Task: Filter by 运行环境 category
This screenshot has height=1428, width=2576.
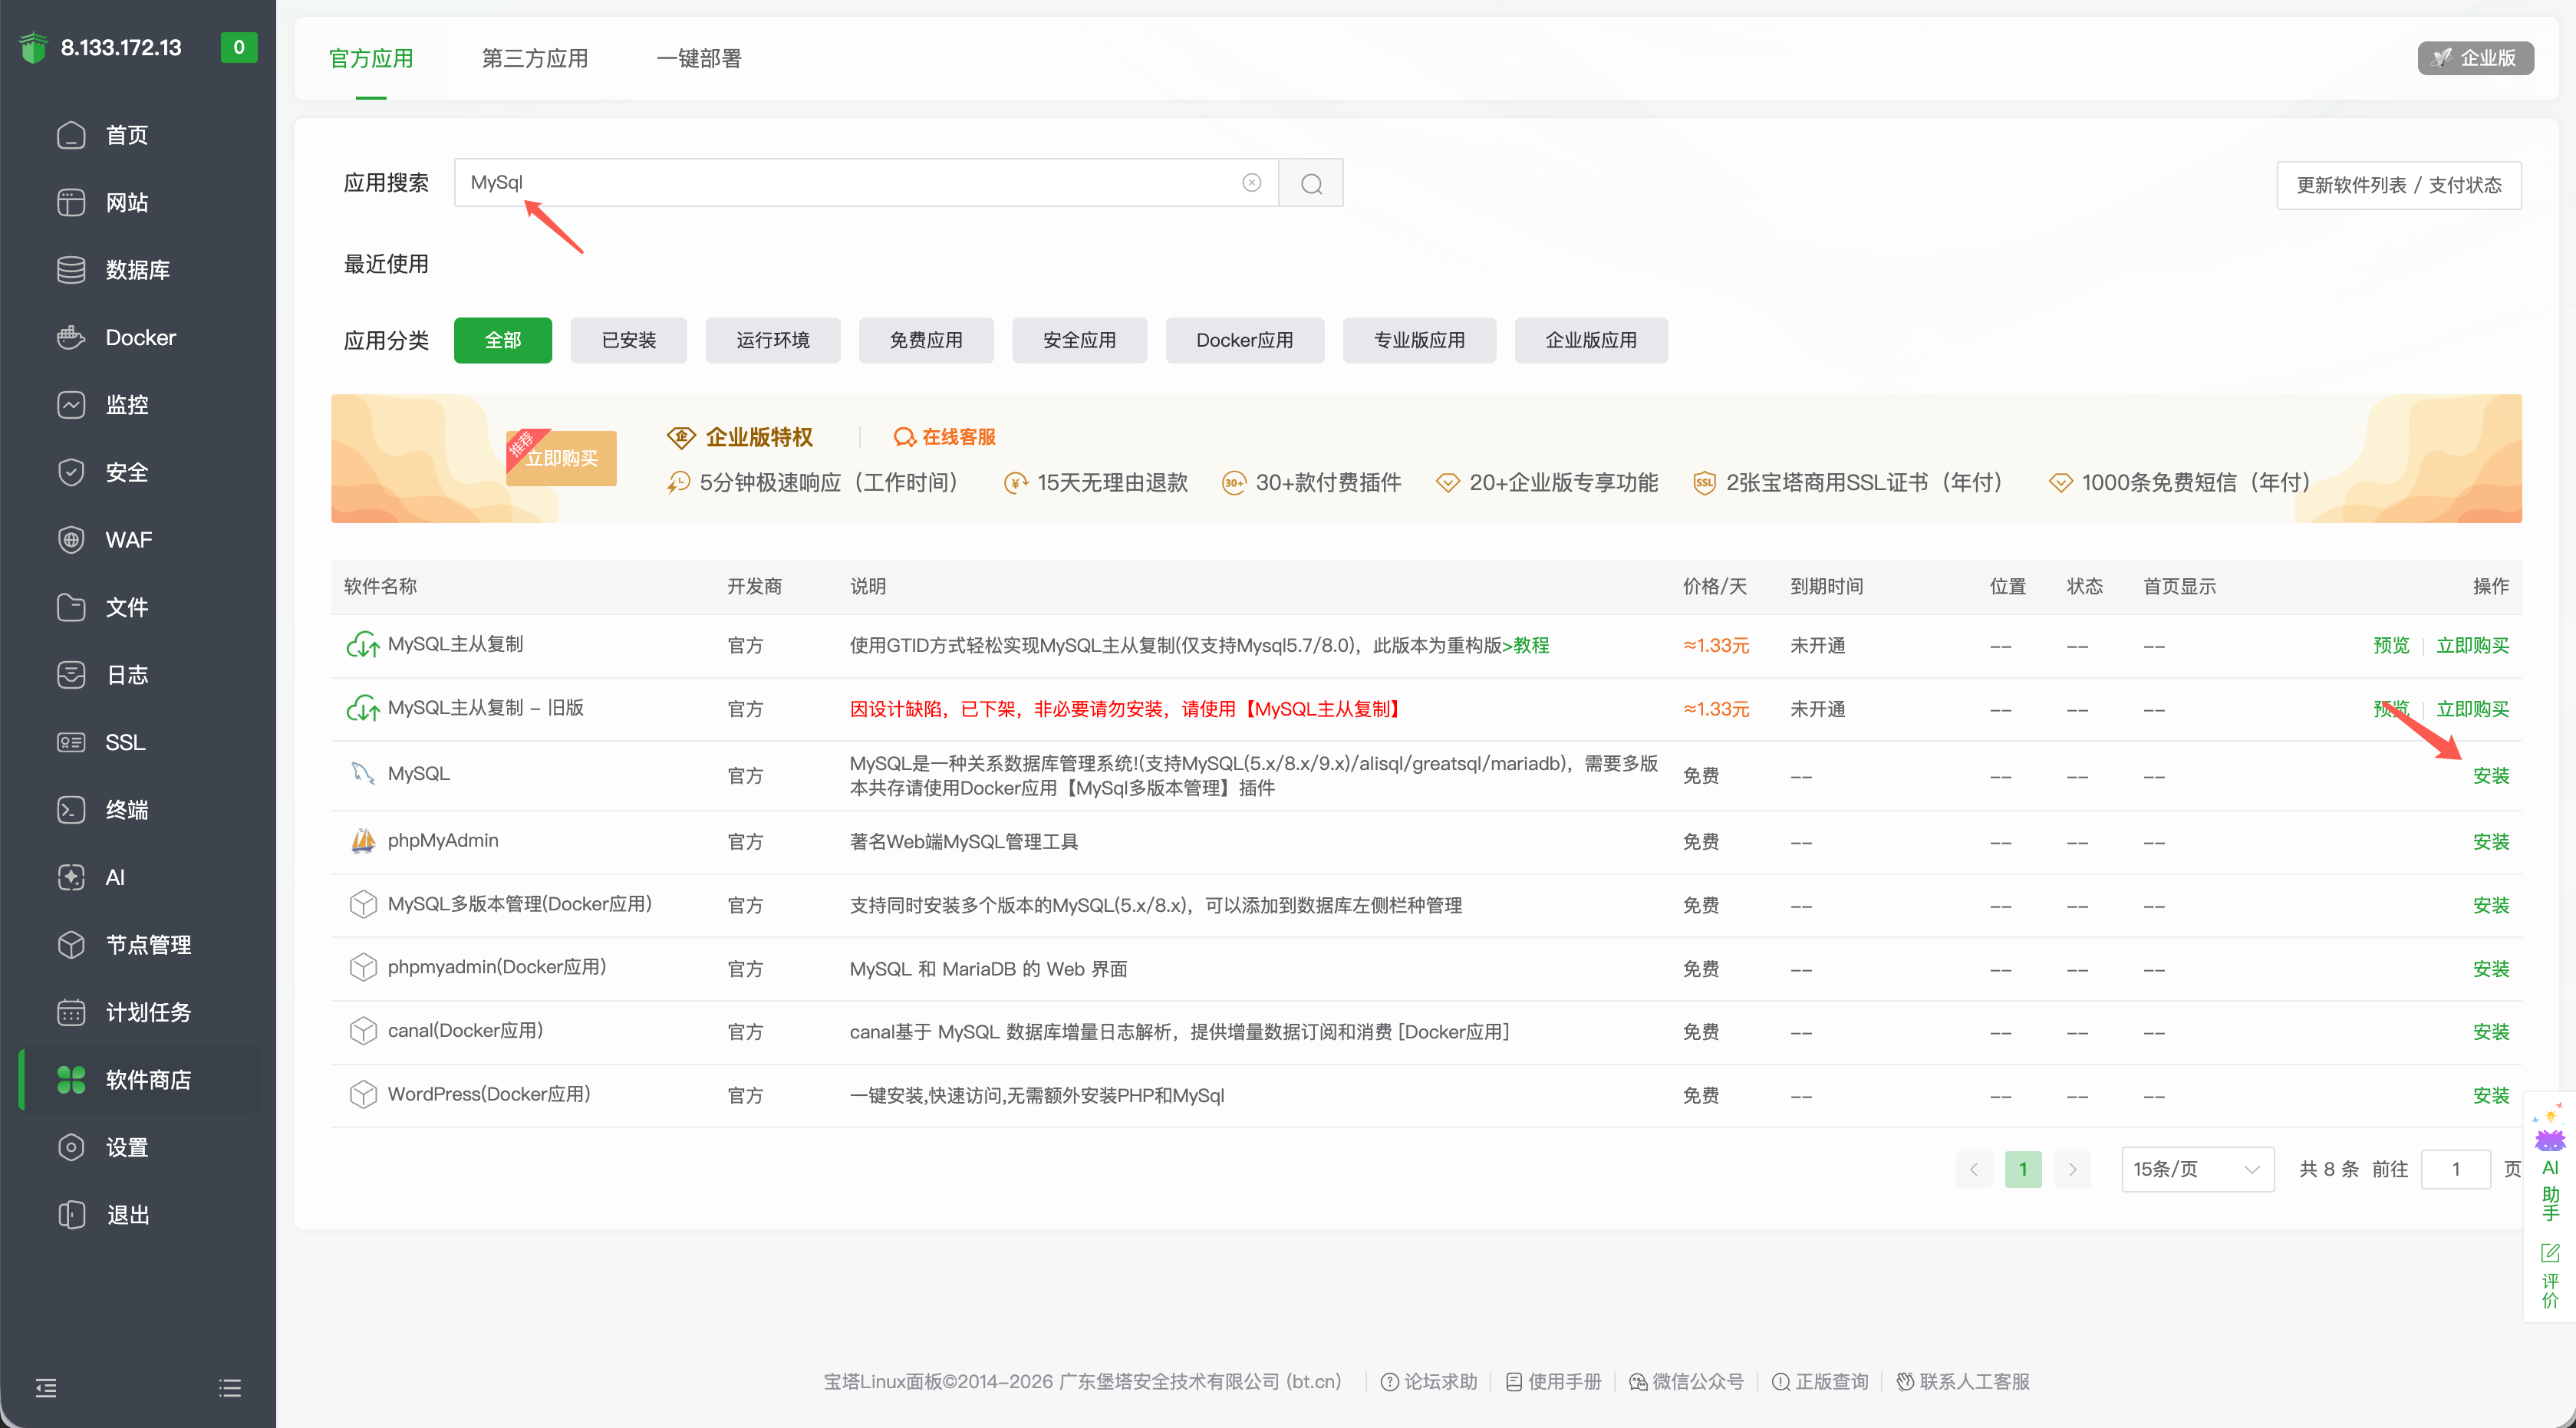Action: tap(773, 340)
